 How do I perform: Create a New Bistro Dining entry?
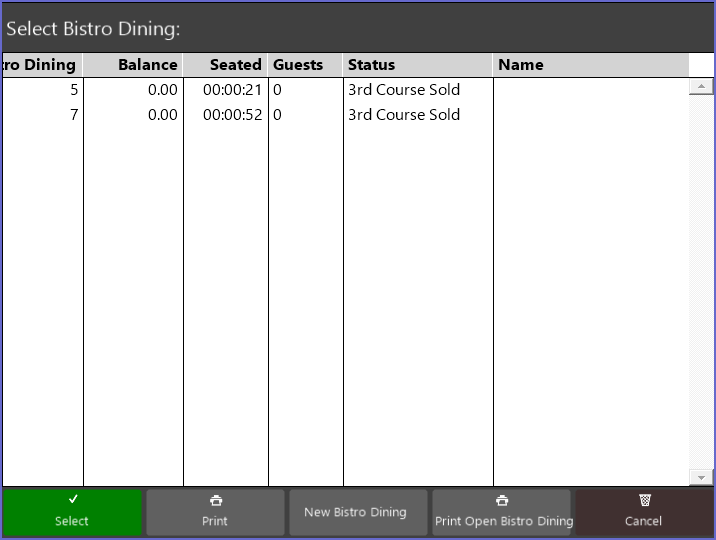pos(357,512)
